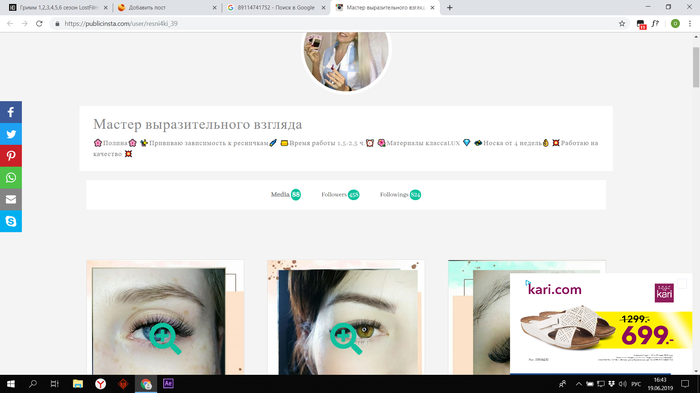Image resolution: width=700 pixels, height=393 pixels.
Task: Open the notification center
Action: (x=685, y=384)
